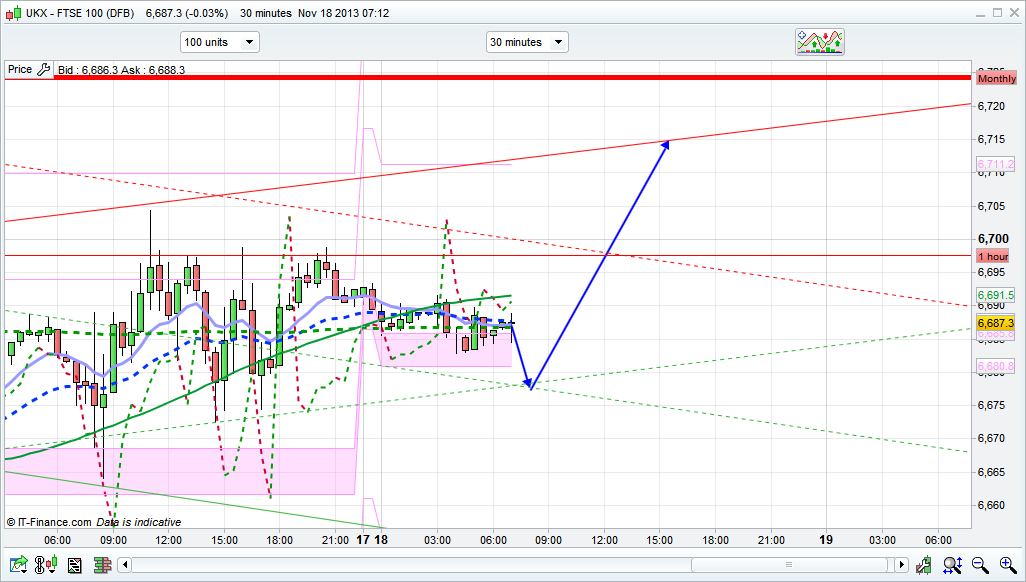Click the red-green horizontal bars icon

(x=101, y=566)
